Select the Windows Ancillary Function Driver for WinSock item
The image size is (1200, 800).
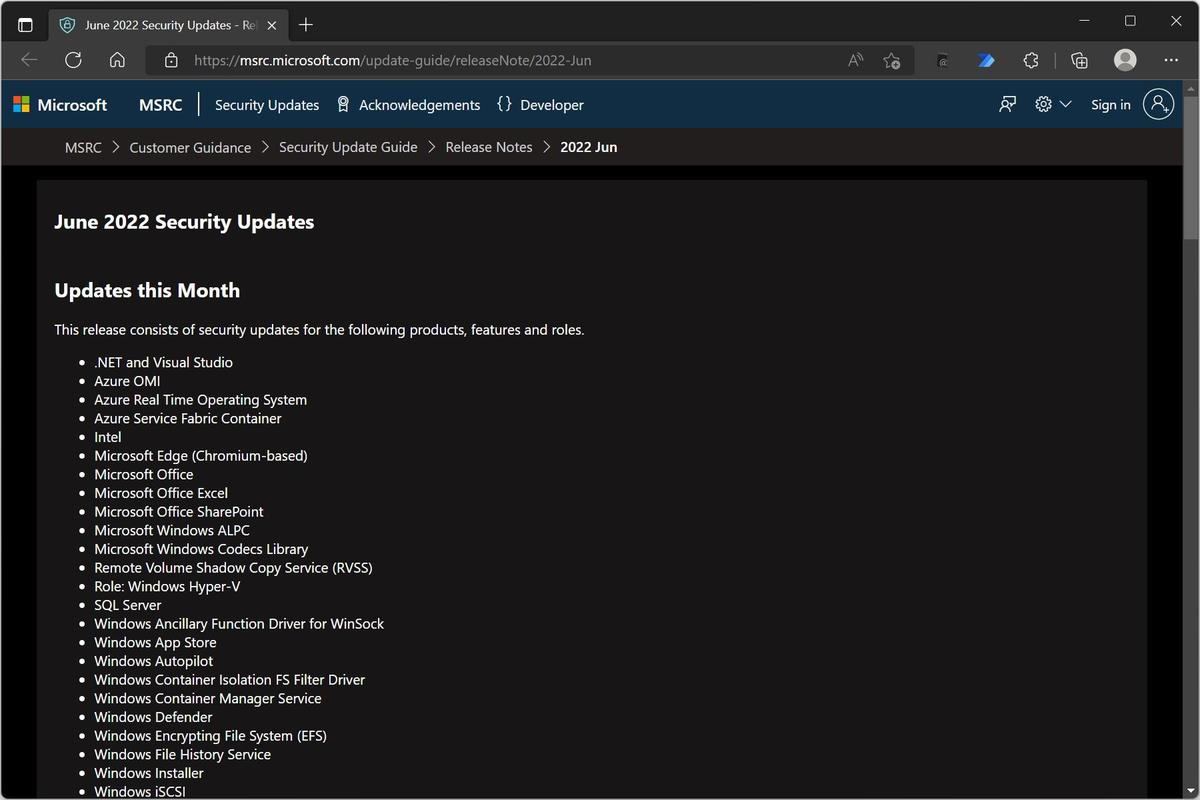[x=239, y=624]
